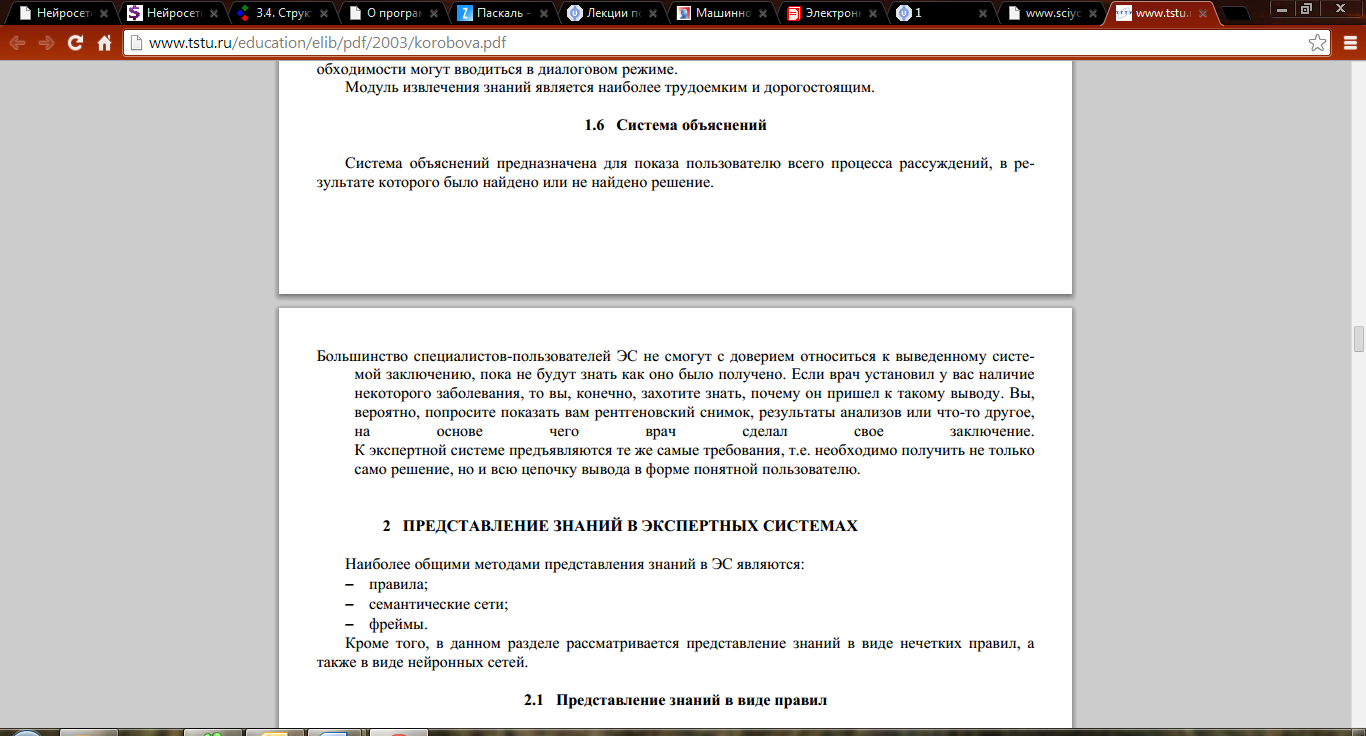Open the browser home page
This screenshot has height=736, width=1366.
pyautogui.click(x=104, y=43)
